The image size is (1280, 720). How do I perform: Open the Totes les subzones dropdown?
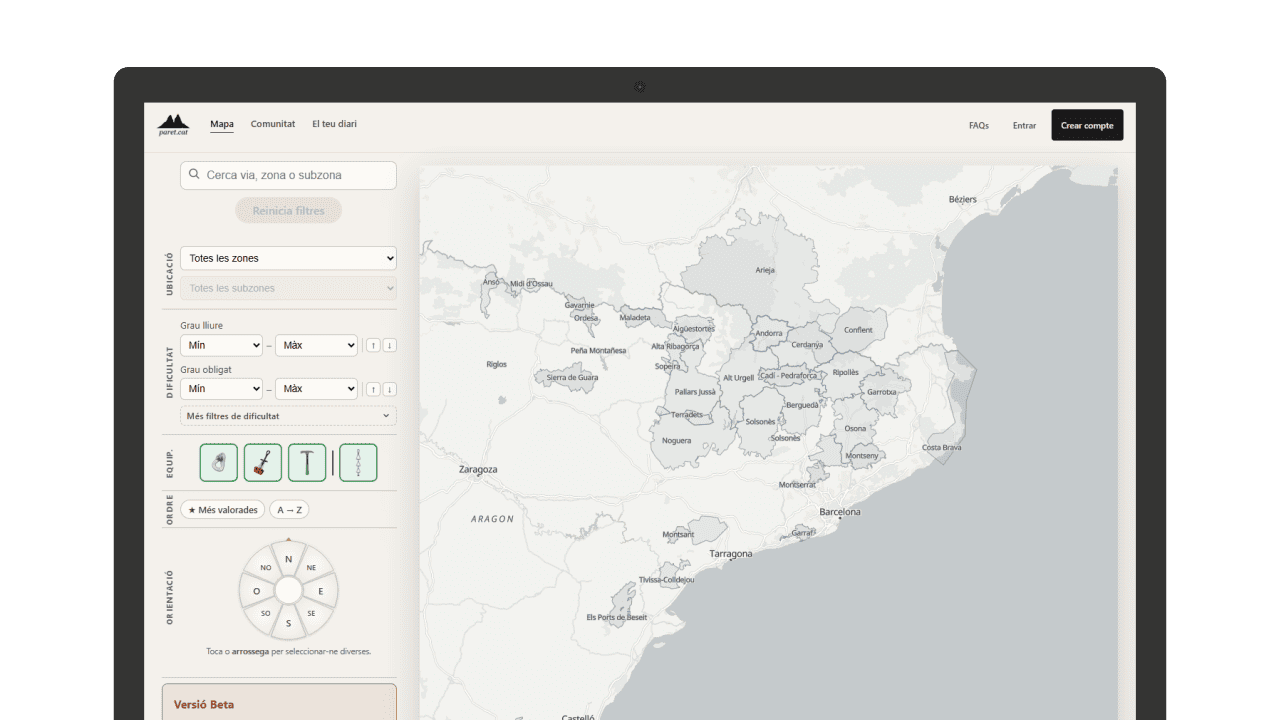[x=288, y=288]
